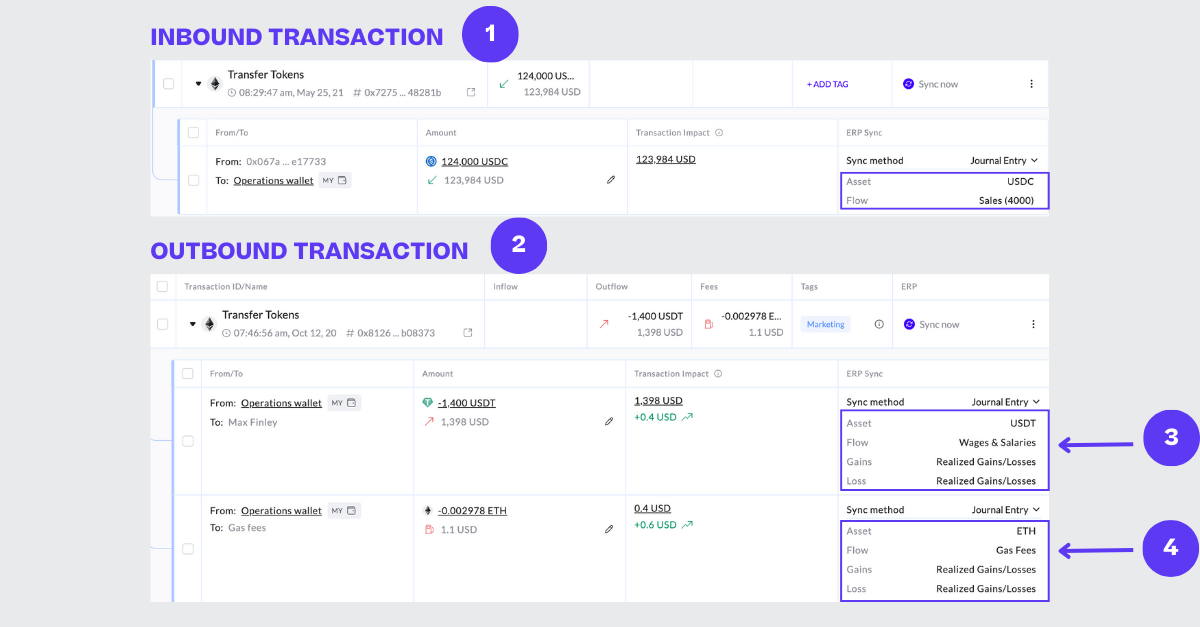Viewport: 1200px width, 627px height.
Task: Click the Inflow column header
Action: pos(505,287)
